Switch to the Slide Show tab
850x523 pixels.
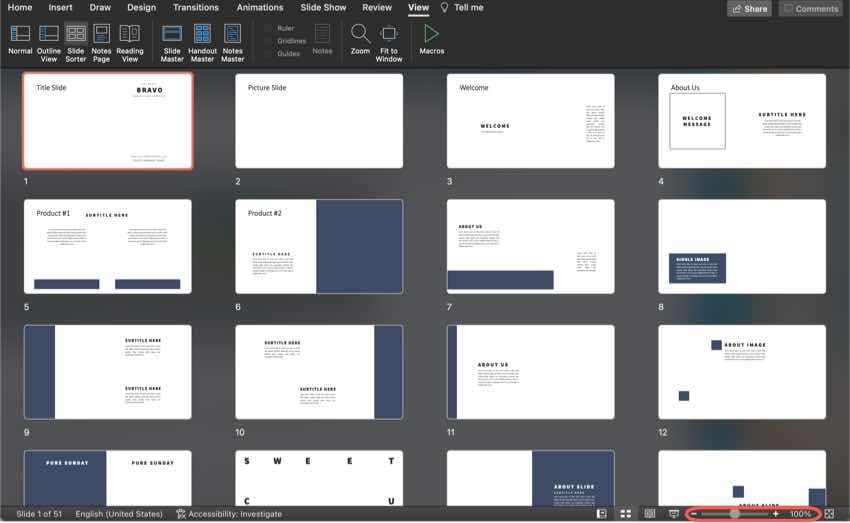click(x=324, y=8)
